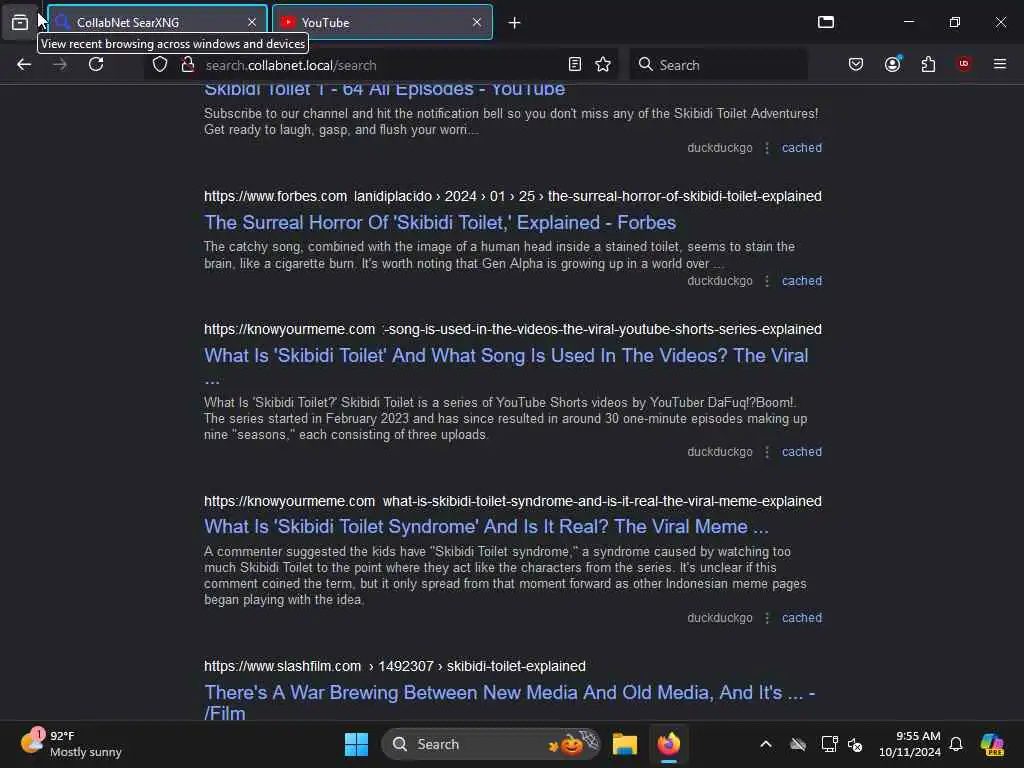Image resolution: width=1024 pixels, height=768 pixels.
Task: Click duckduckgo engine label under Forbes result
Action: pyautogui.click(x=720, y=281)
